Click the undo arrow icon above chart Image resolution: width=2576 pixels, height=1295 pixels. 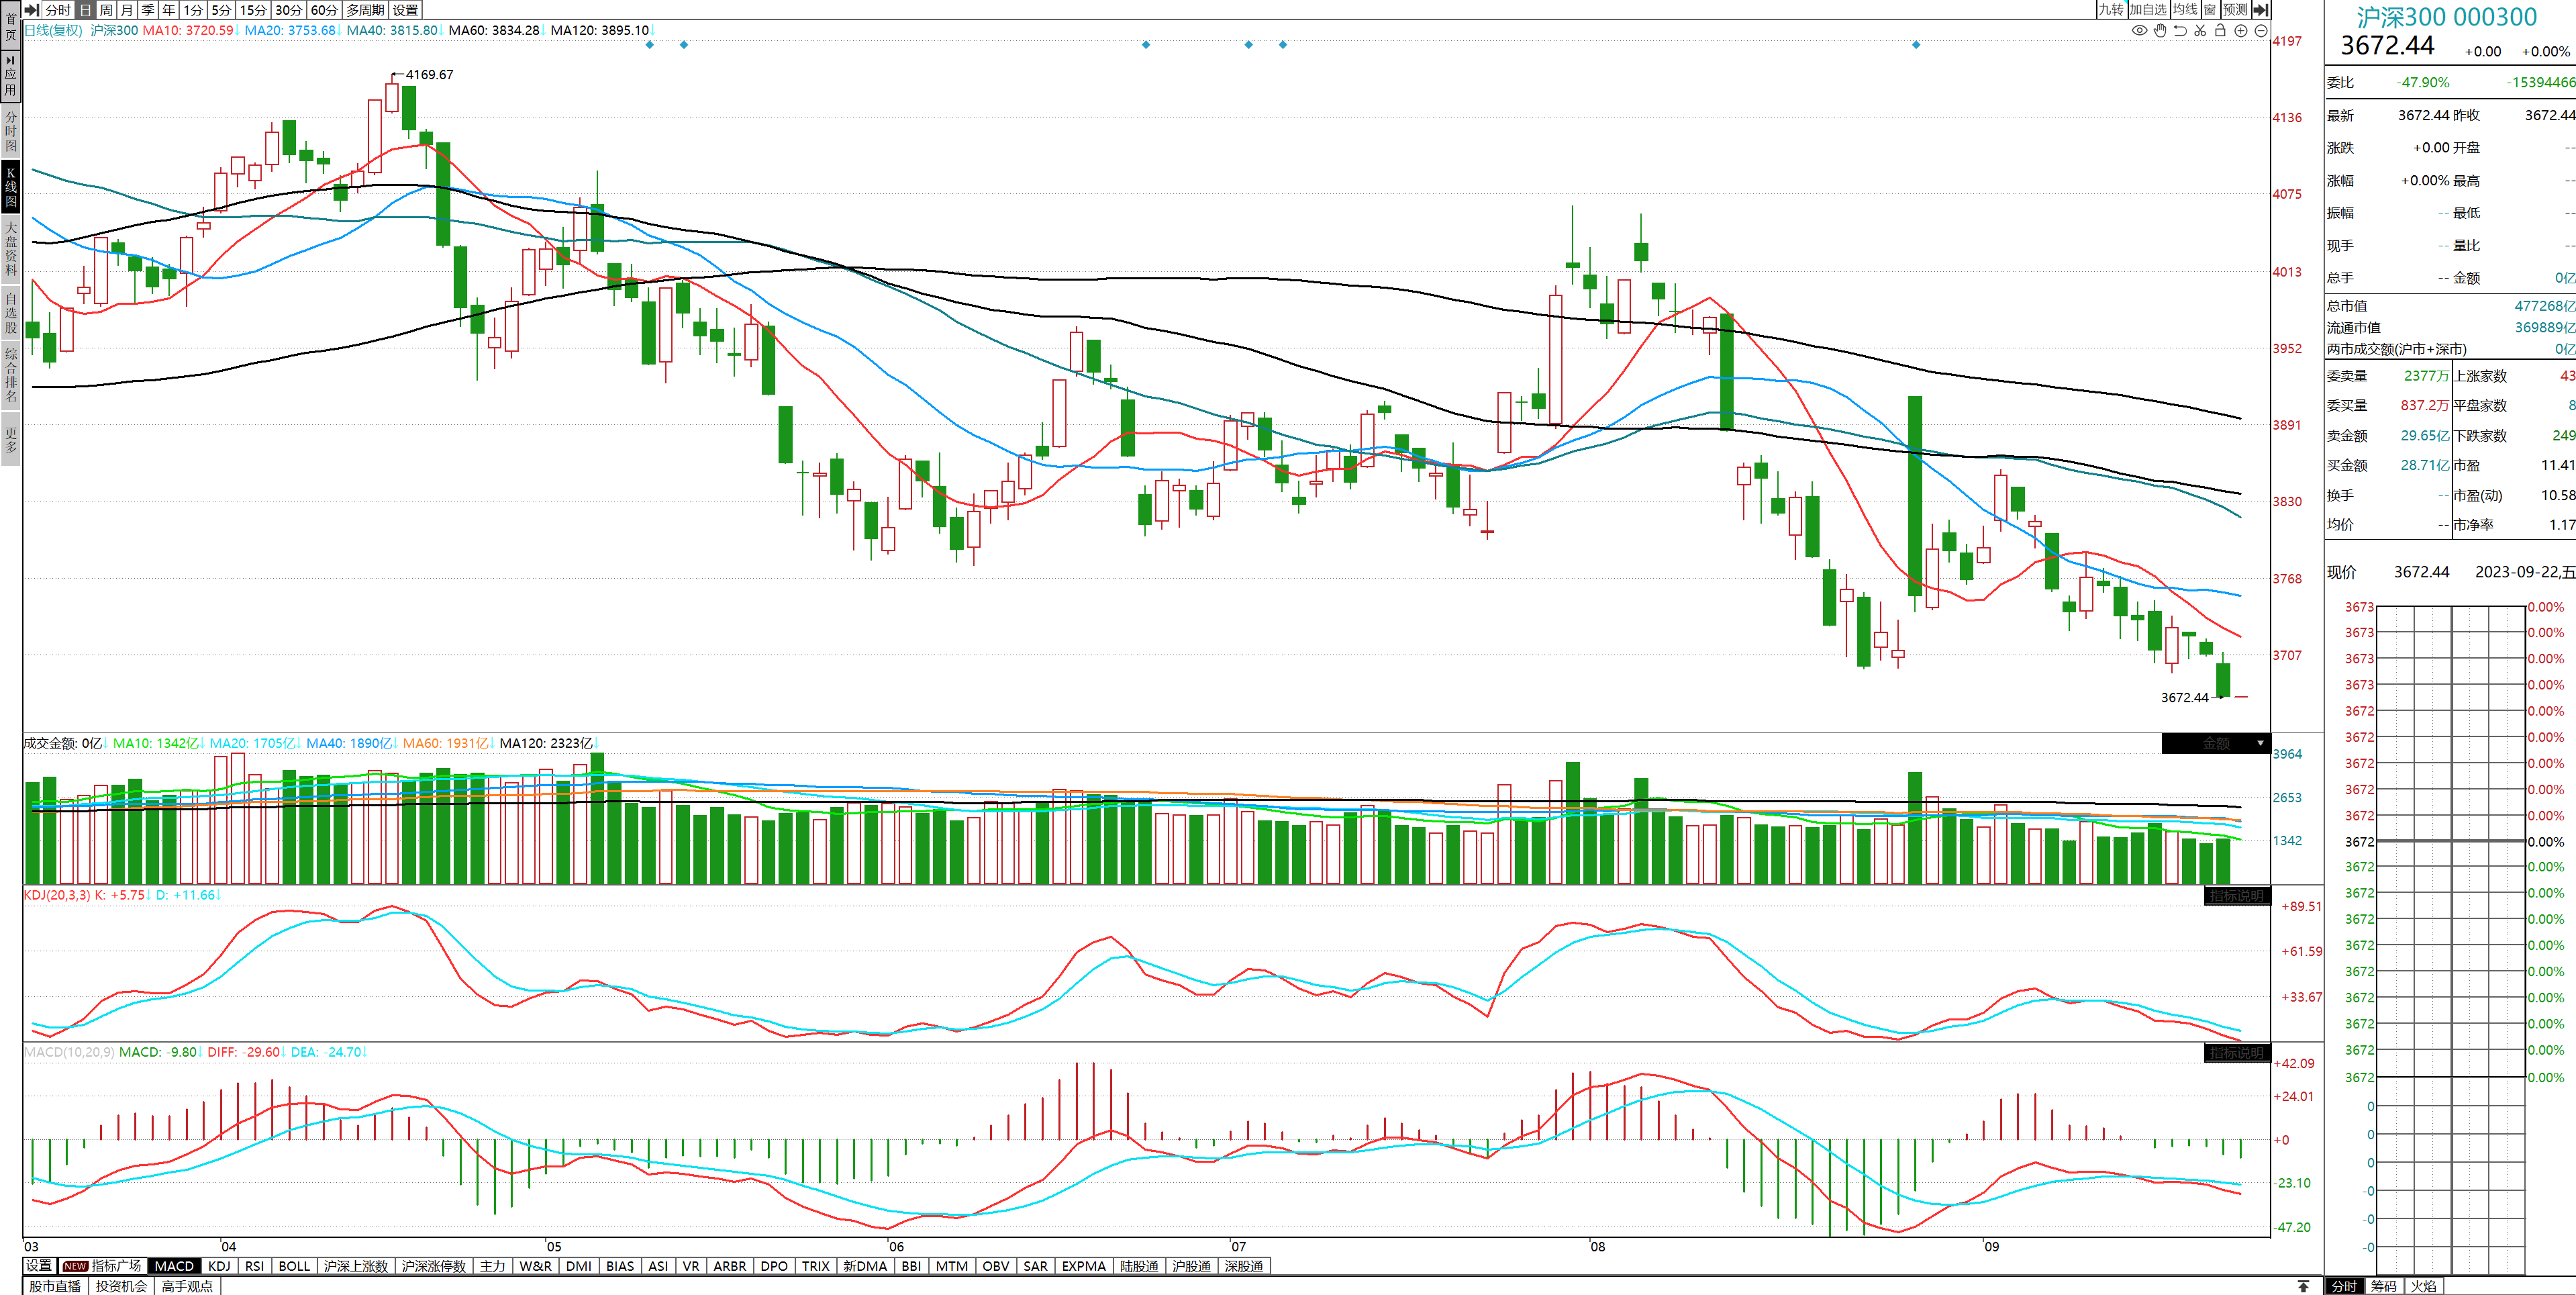pyautogui.click(x=2180, y=31)
